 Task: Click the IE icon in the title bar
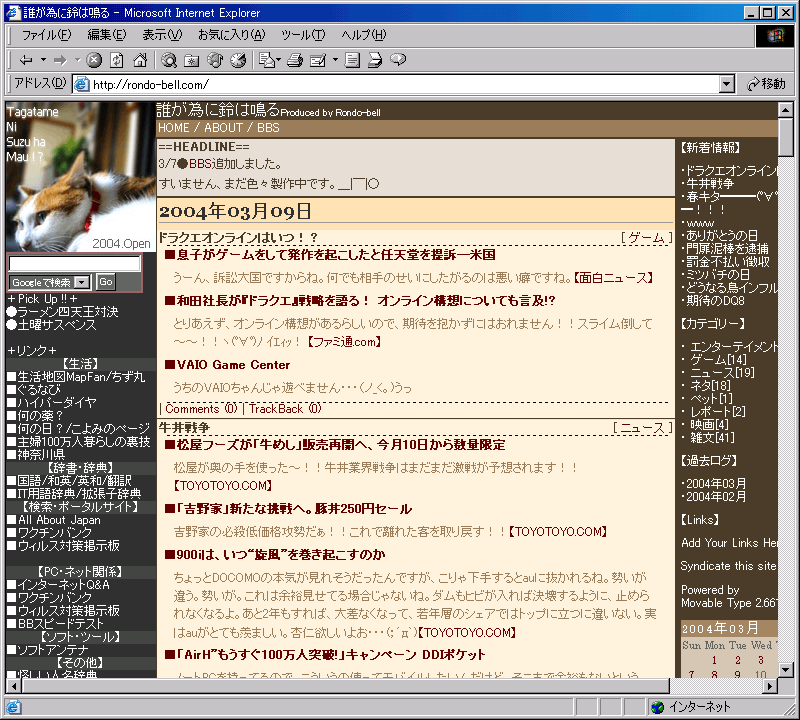[14, 12]
